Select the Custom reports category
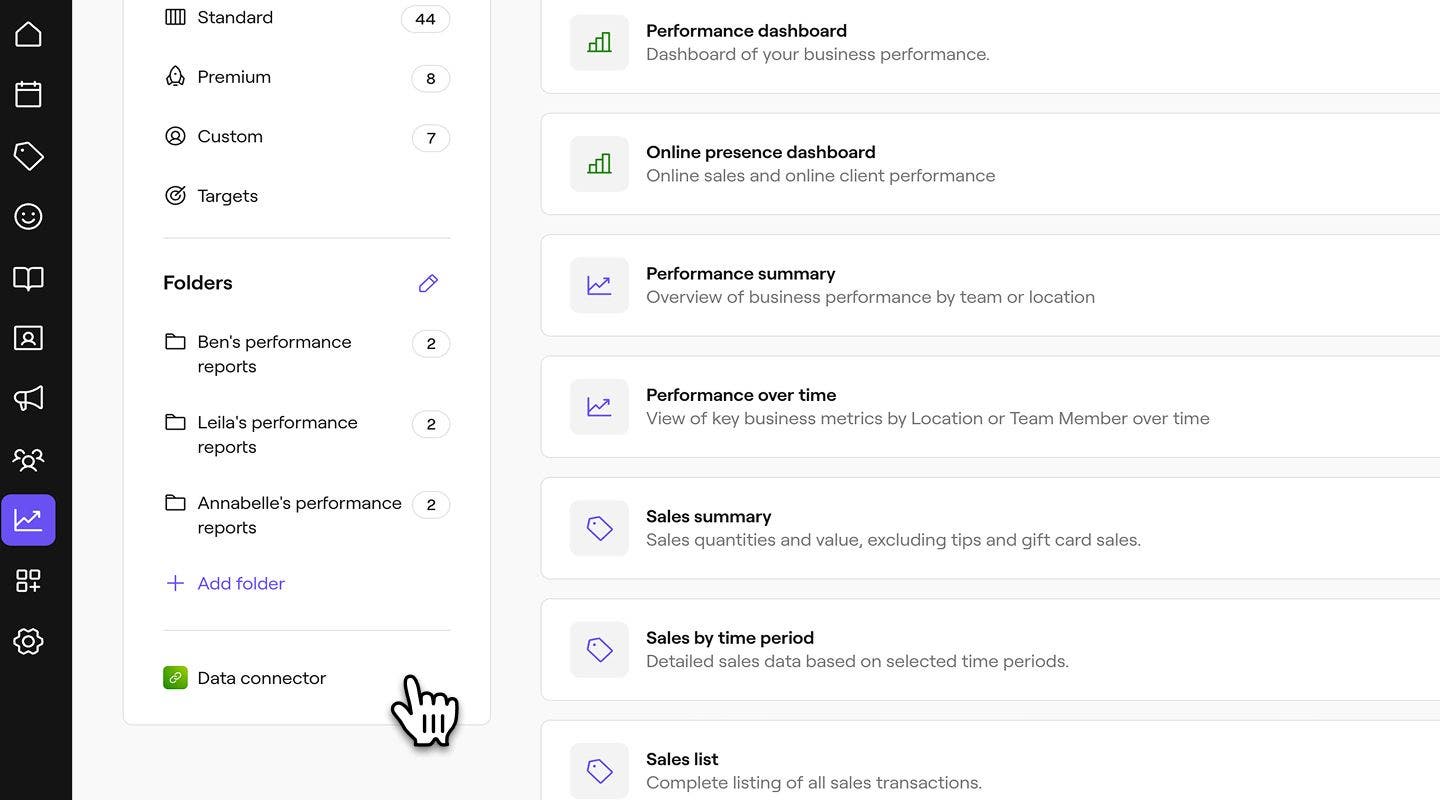This screenshot has width=1440, height=800. coord(230,137)
